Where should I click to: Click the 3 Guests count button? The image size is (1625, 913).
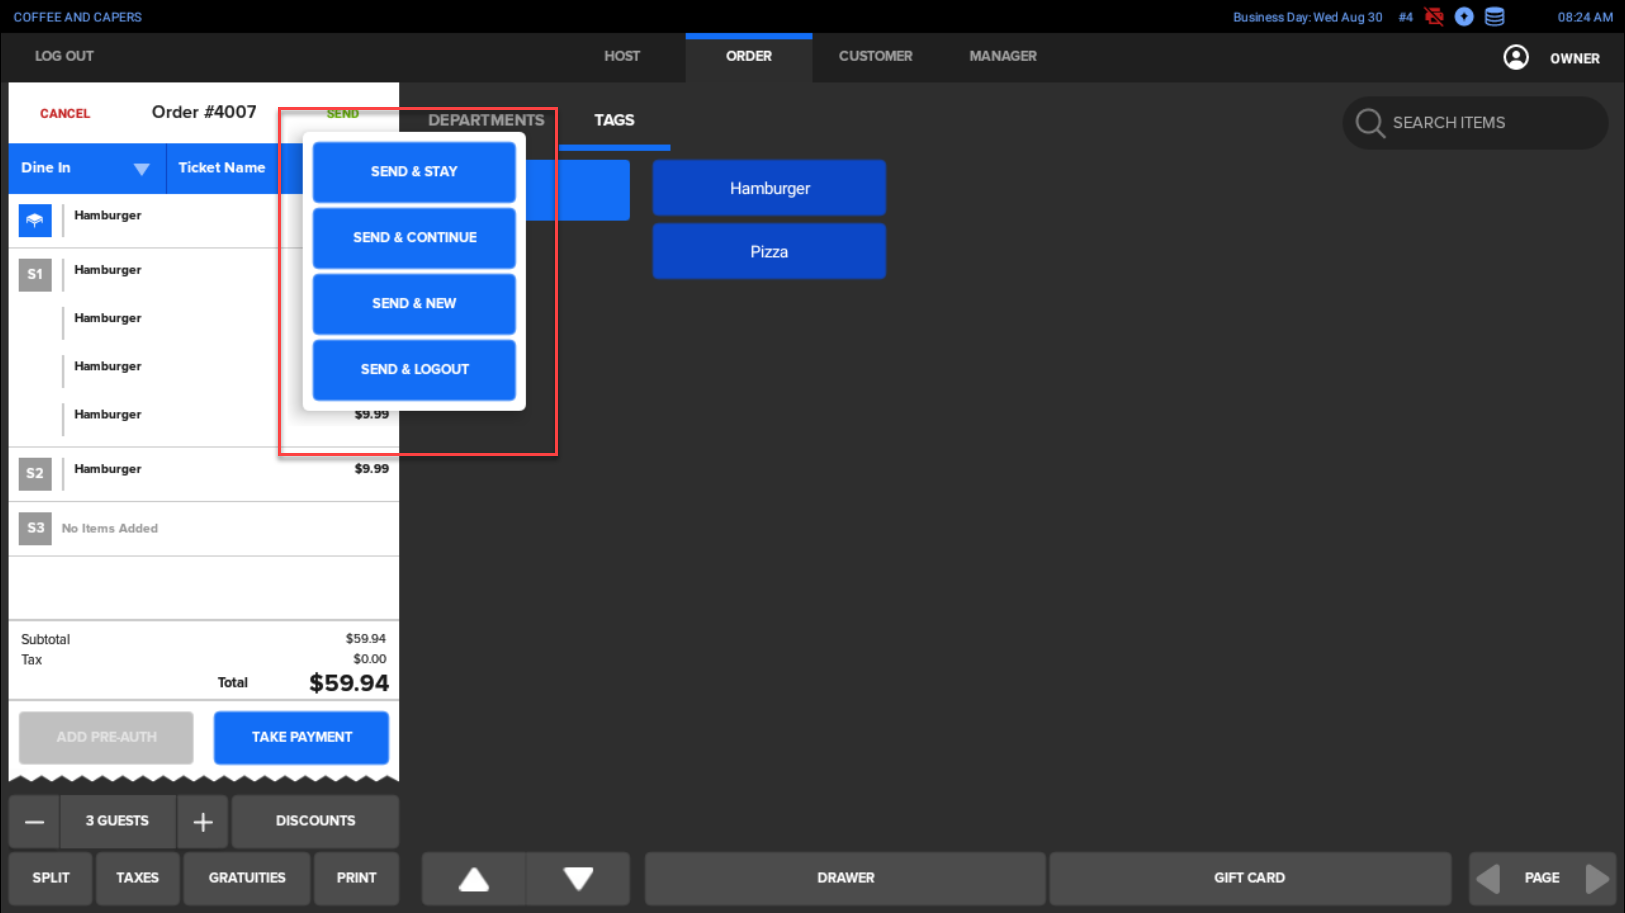118,821
